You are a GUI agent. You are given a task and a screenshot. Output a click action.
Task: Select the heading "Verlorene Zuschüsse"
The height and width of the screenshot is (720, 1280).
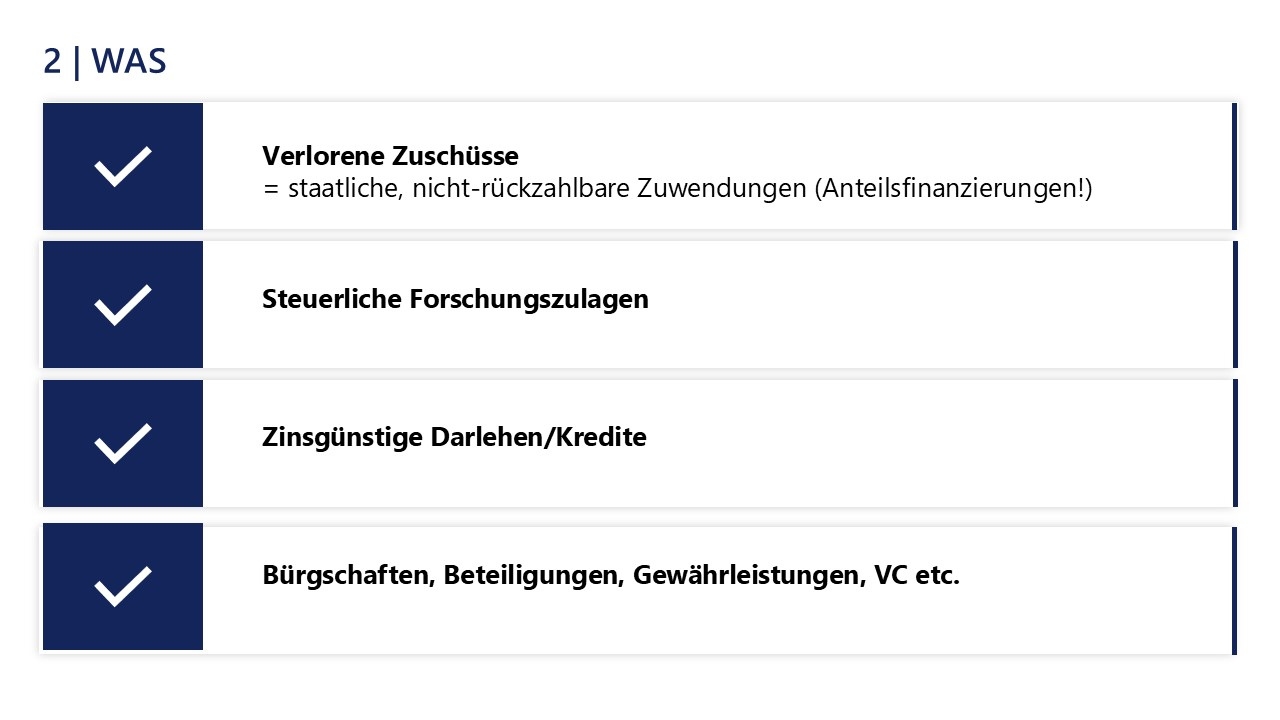click(390, 156)
